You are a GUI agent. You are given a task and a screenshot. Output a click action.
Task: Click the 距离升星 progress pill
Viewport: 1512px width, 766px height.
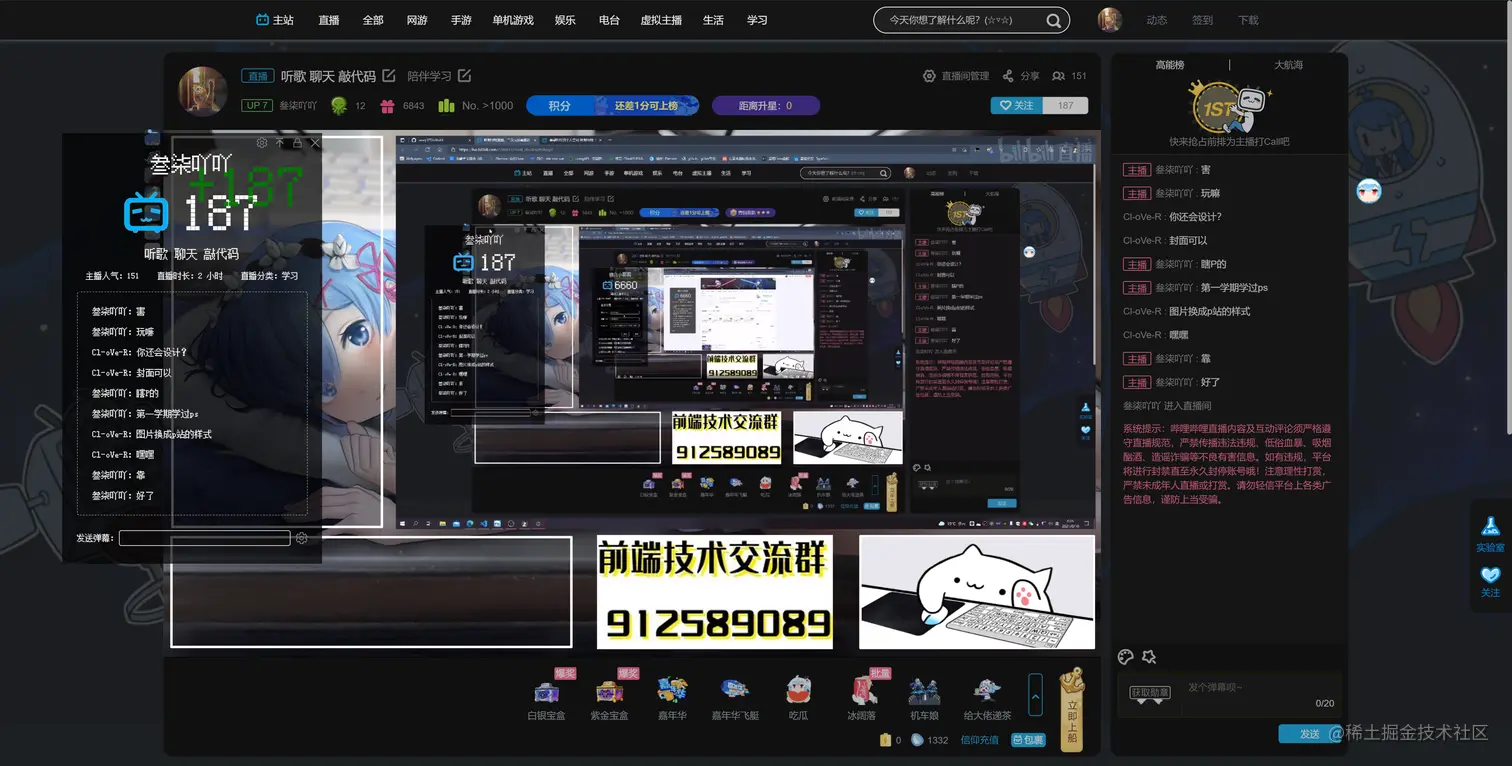click(765, 105)
